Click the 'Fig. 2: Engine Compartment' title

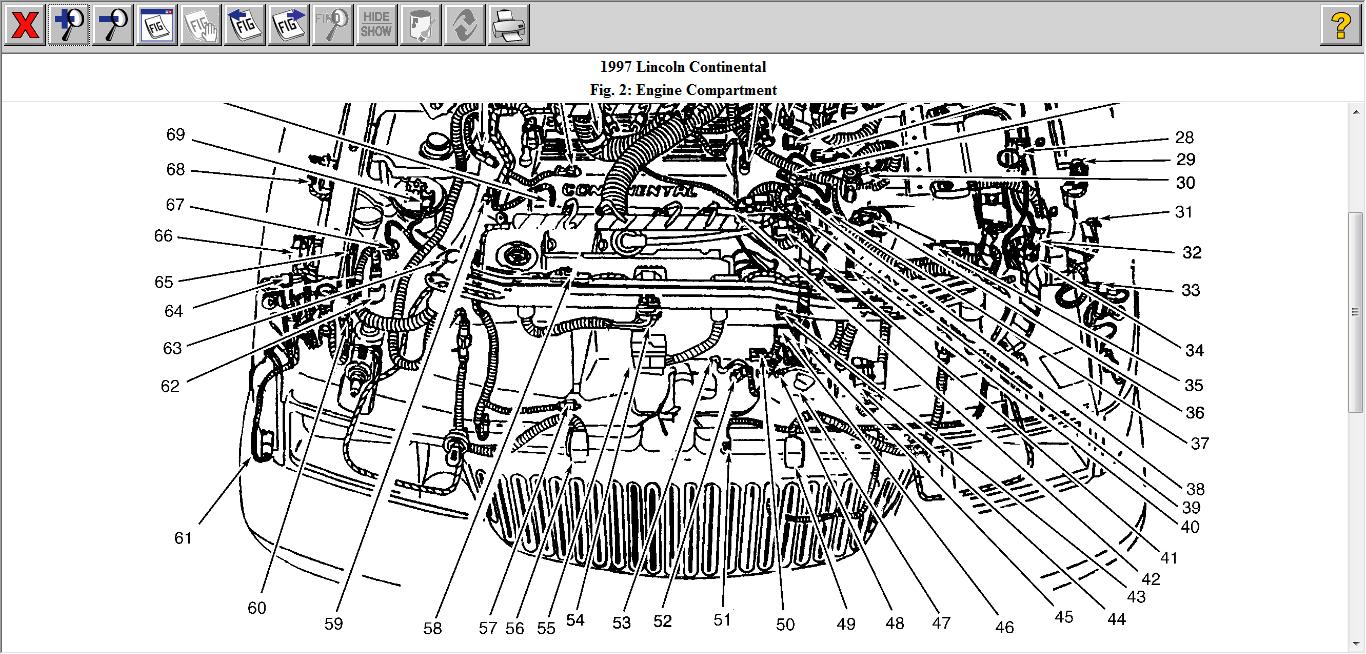point(683,90)
